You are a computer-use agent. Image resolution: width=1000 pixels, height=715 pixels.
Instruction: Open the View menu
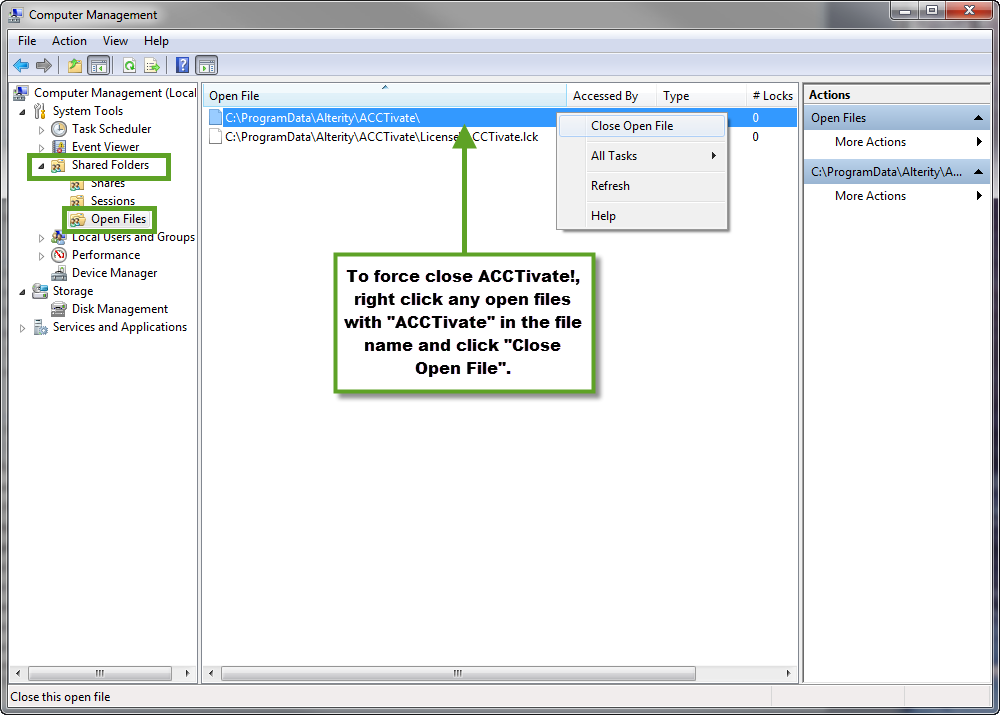(x=115, y=41)
